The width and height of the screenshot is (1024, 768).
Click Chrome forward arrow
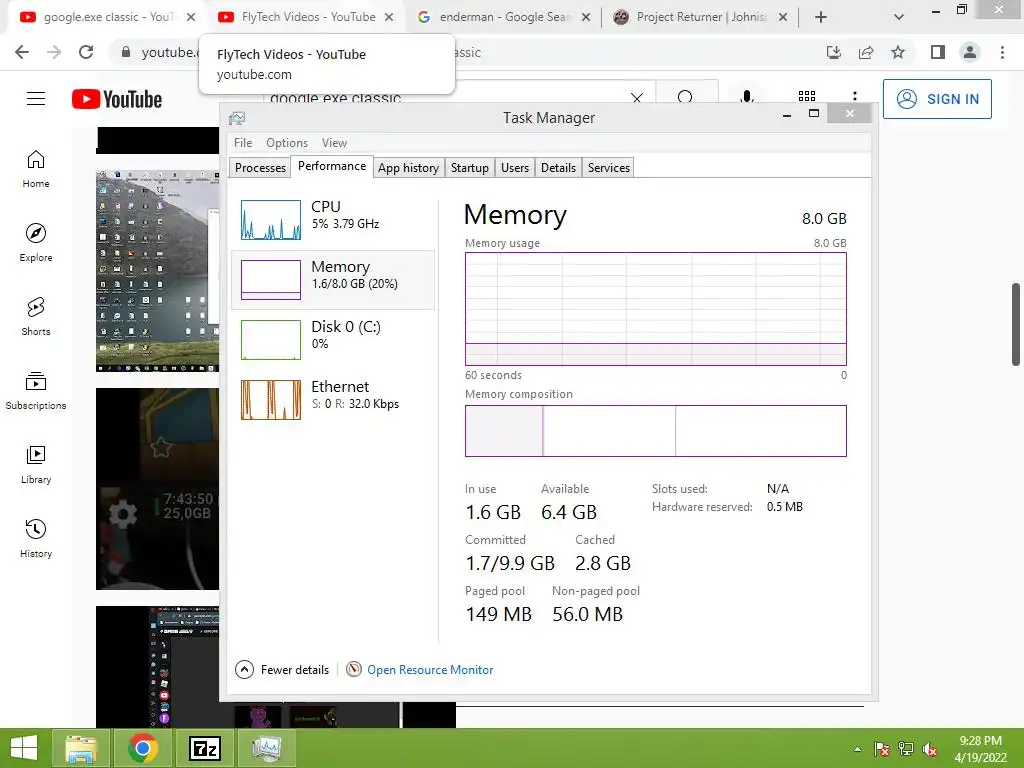pos(54,52)
